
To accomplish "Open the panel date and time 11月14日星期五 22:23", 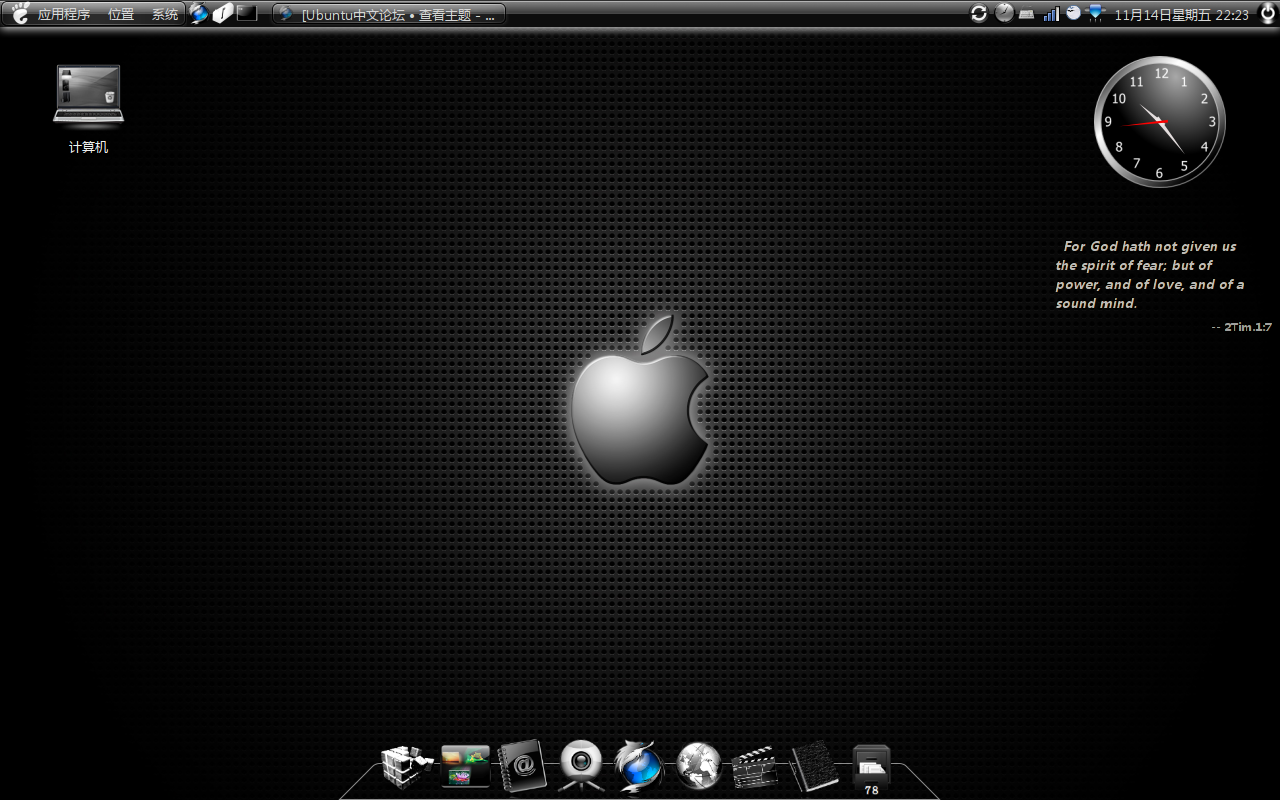I will (1181, 15).
